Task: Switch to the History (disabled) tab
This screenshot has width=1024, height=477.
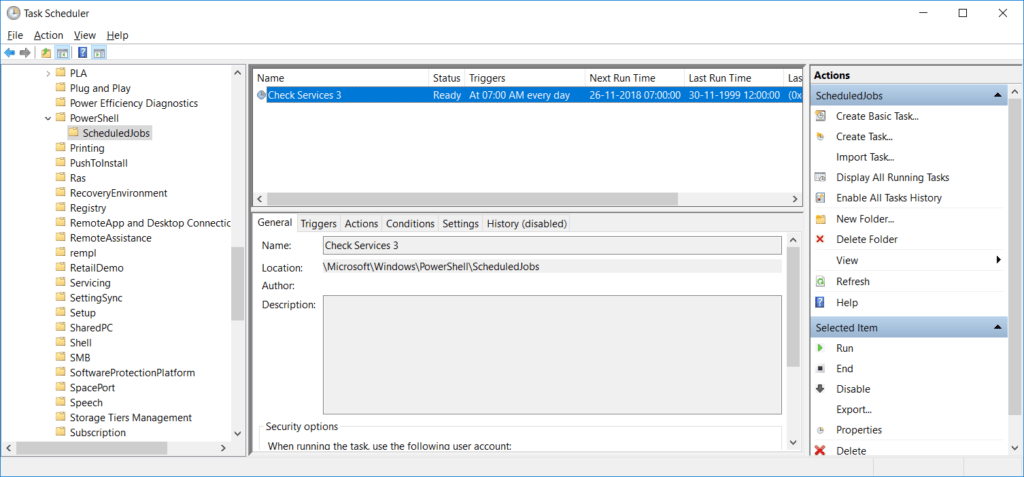Action: pos(527,223)
